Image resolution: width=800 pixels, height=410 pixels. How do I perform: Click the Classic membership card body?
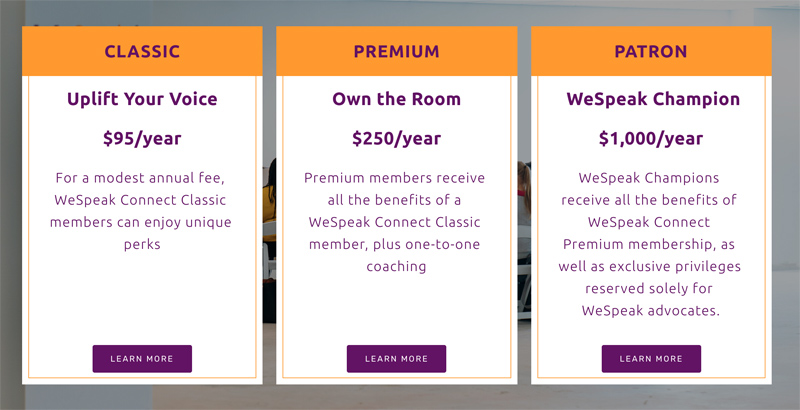tap(142, 229)
